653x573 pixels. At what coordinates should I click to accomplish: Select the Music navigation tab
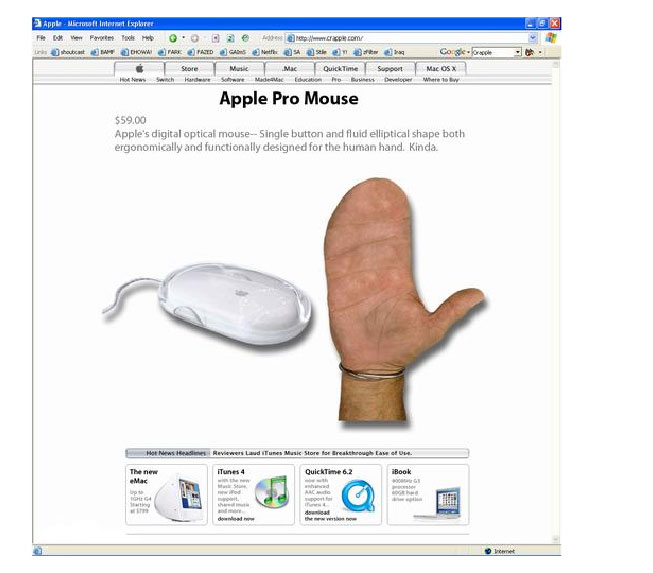coord(239,69)
